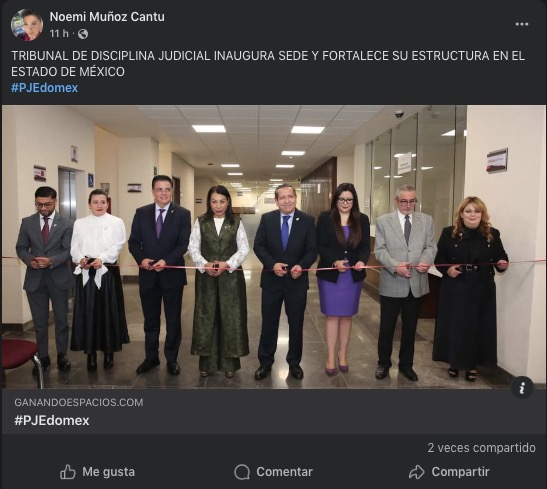Click the man in light gray blazer in photo
Viewport: 547px width, 489px height.
404,282
